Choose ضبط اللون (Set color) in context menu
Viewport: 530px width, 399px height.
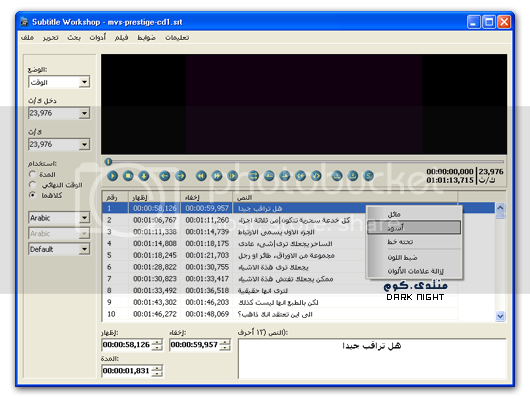pos(414,258)
